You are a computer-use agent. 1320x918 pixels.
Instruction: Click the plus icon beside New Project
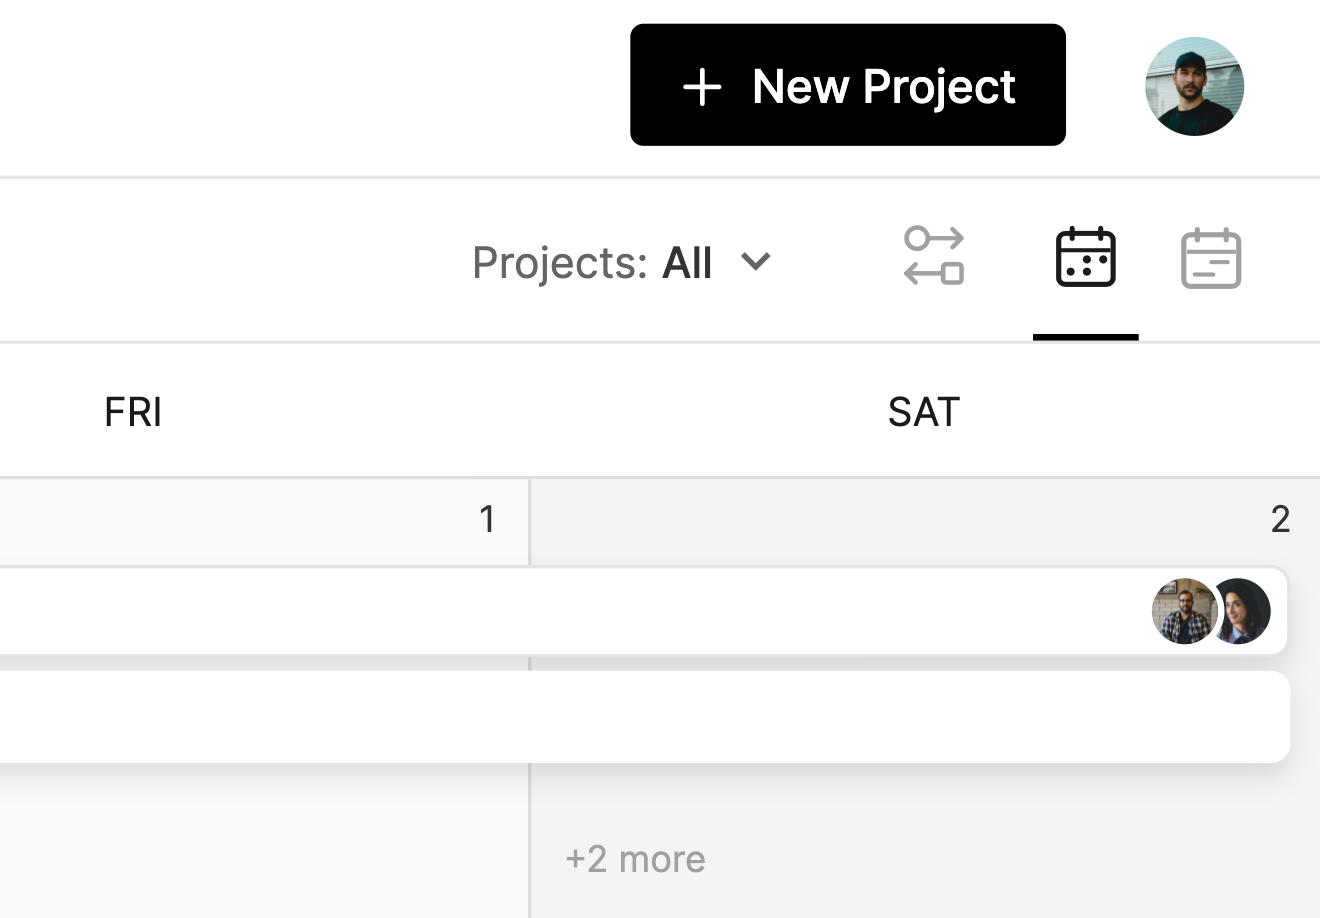pos(702,87)
